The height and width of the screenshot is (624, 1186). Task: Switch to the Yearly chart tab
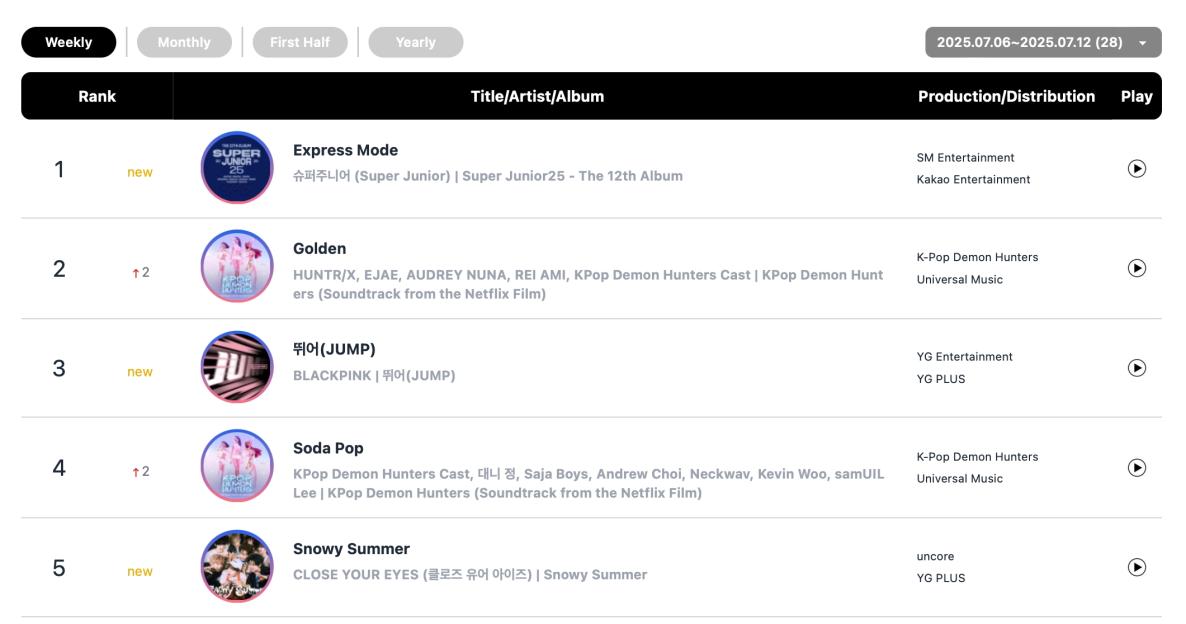[x=415, y=42]
